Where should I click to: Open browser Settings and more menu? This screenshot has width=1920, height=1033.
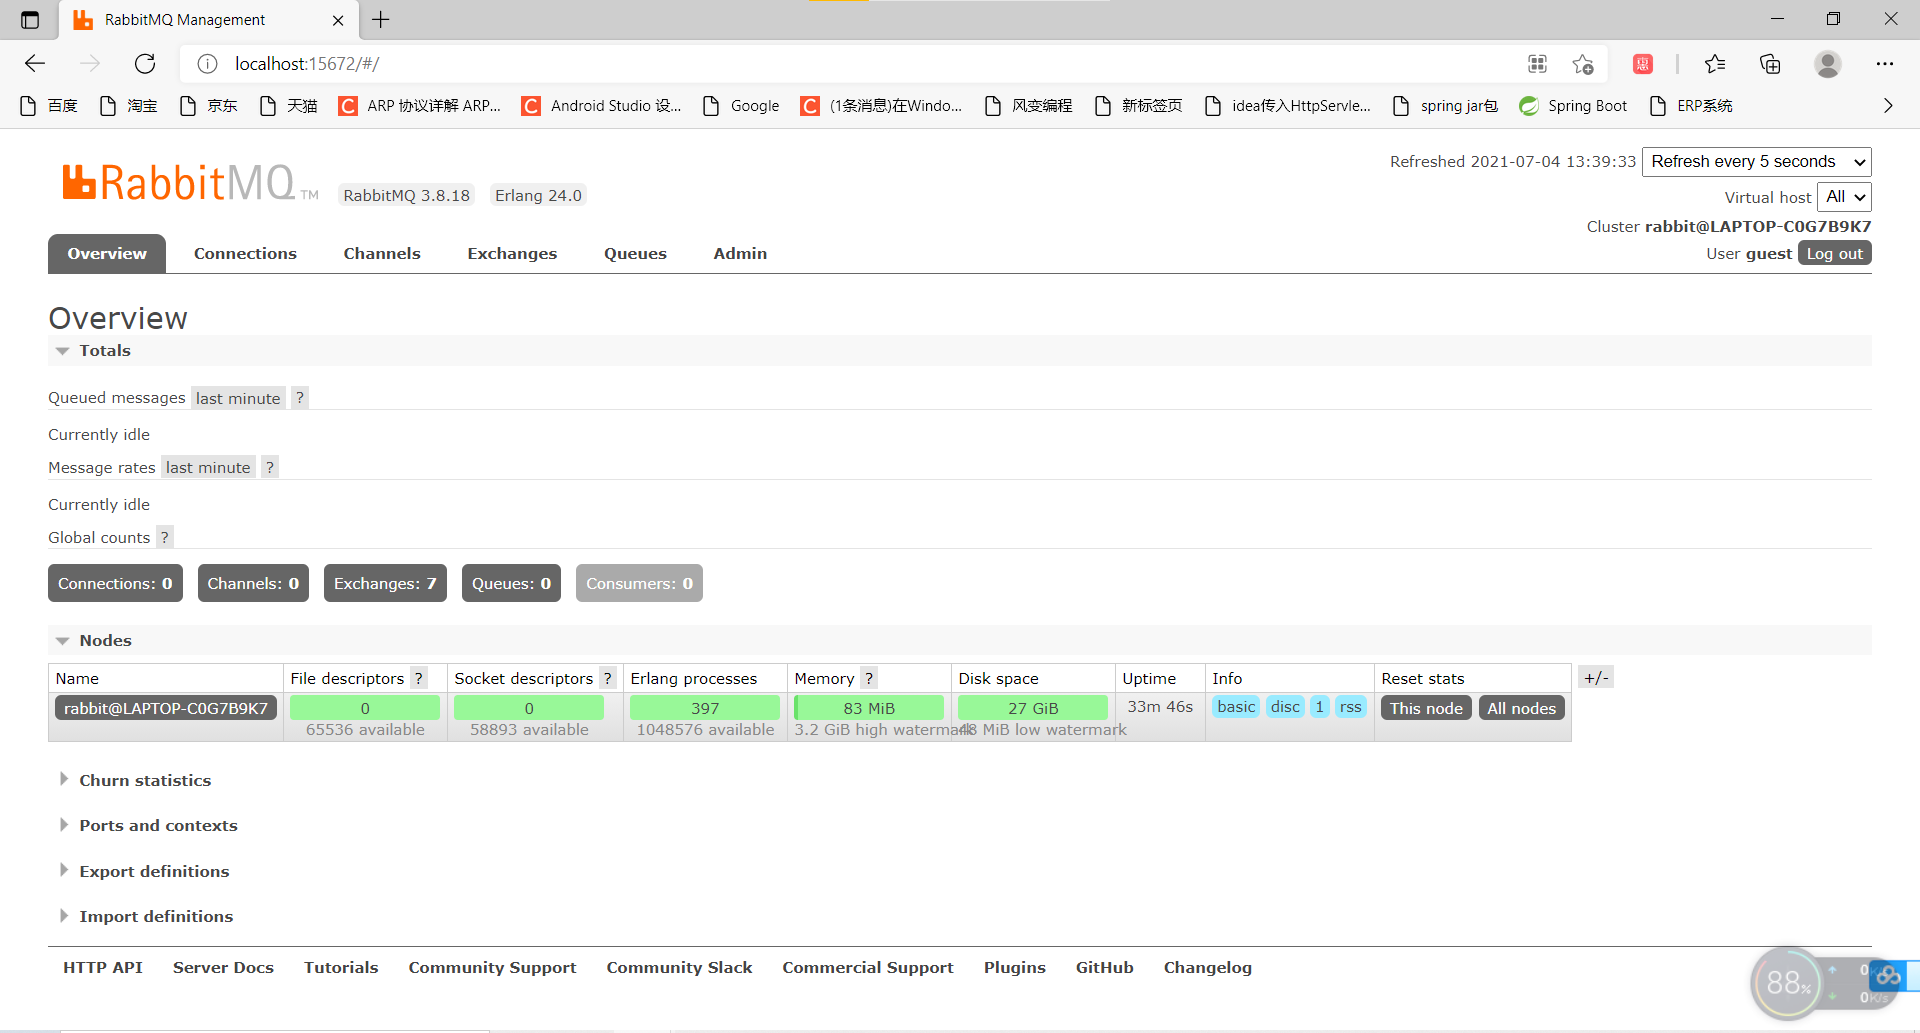point(1885,64)
